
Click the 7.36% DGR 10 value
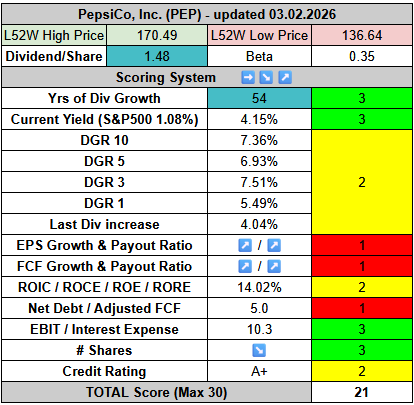[x=259, y=140]
